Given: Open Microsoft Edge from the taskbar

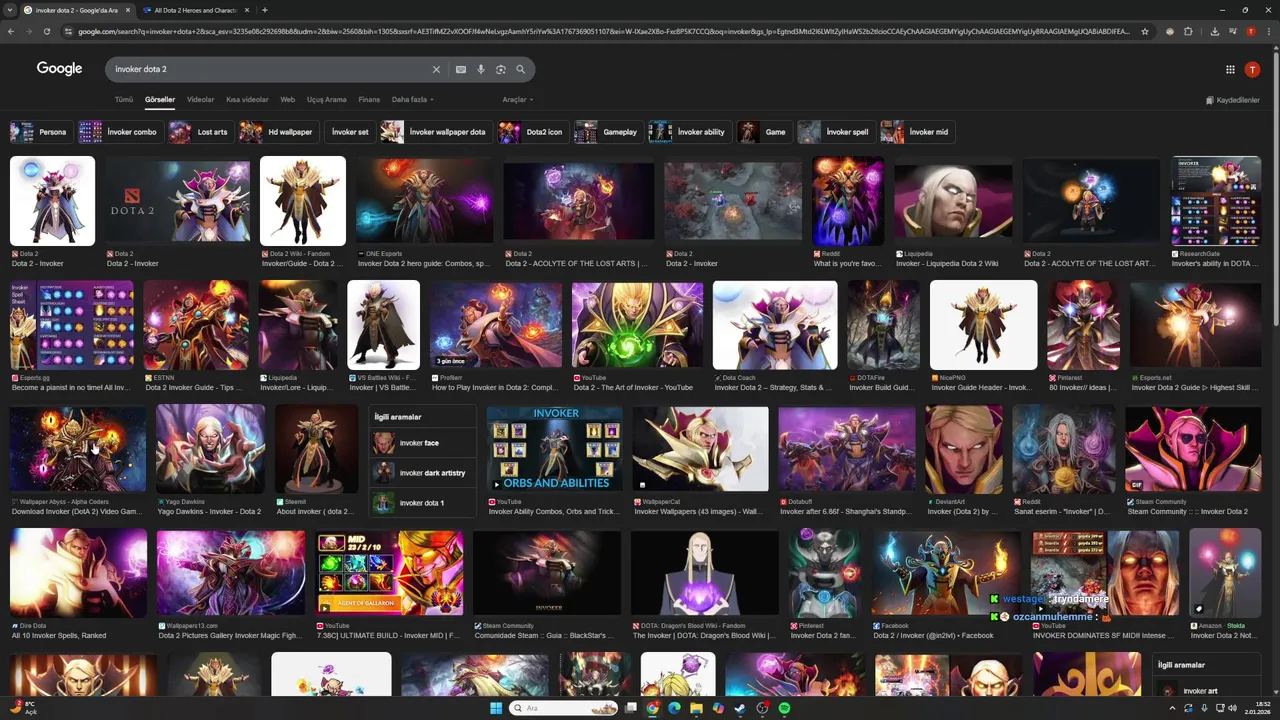Looking at the screenshot, I should [x=674, y=708].
